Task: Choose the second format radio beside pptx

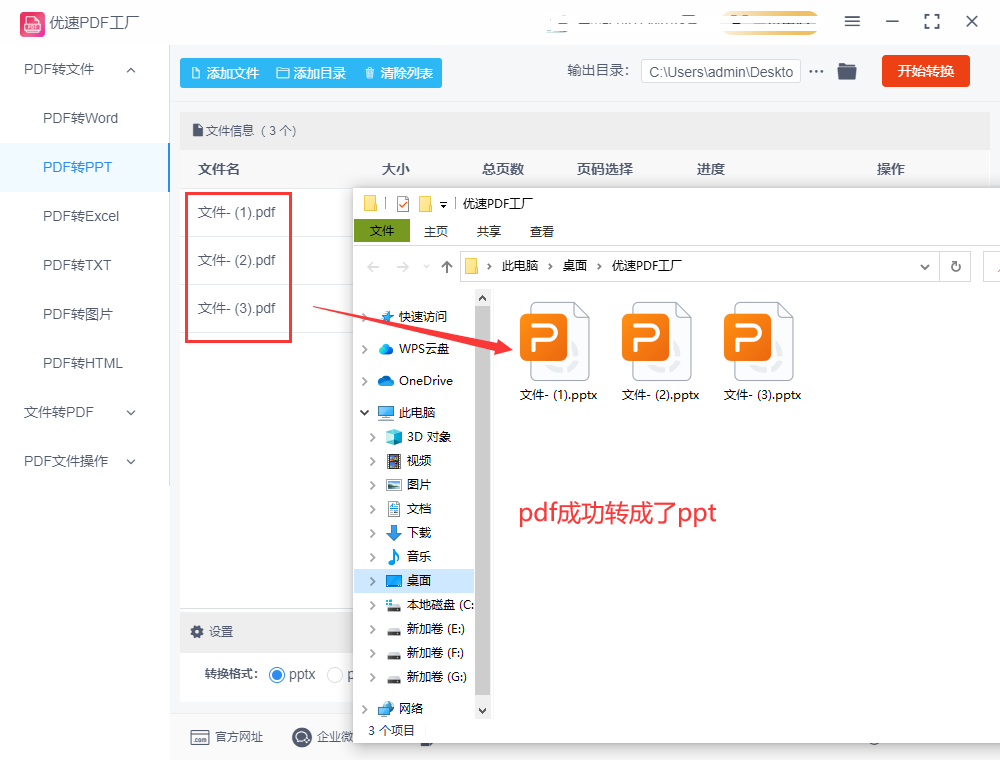Action: pyautogui.click(x=335, y=675)
